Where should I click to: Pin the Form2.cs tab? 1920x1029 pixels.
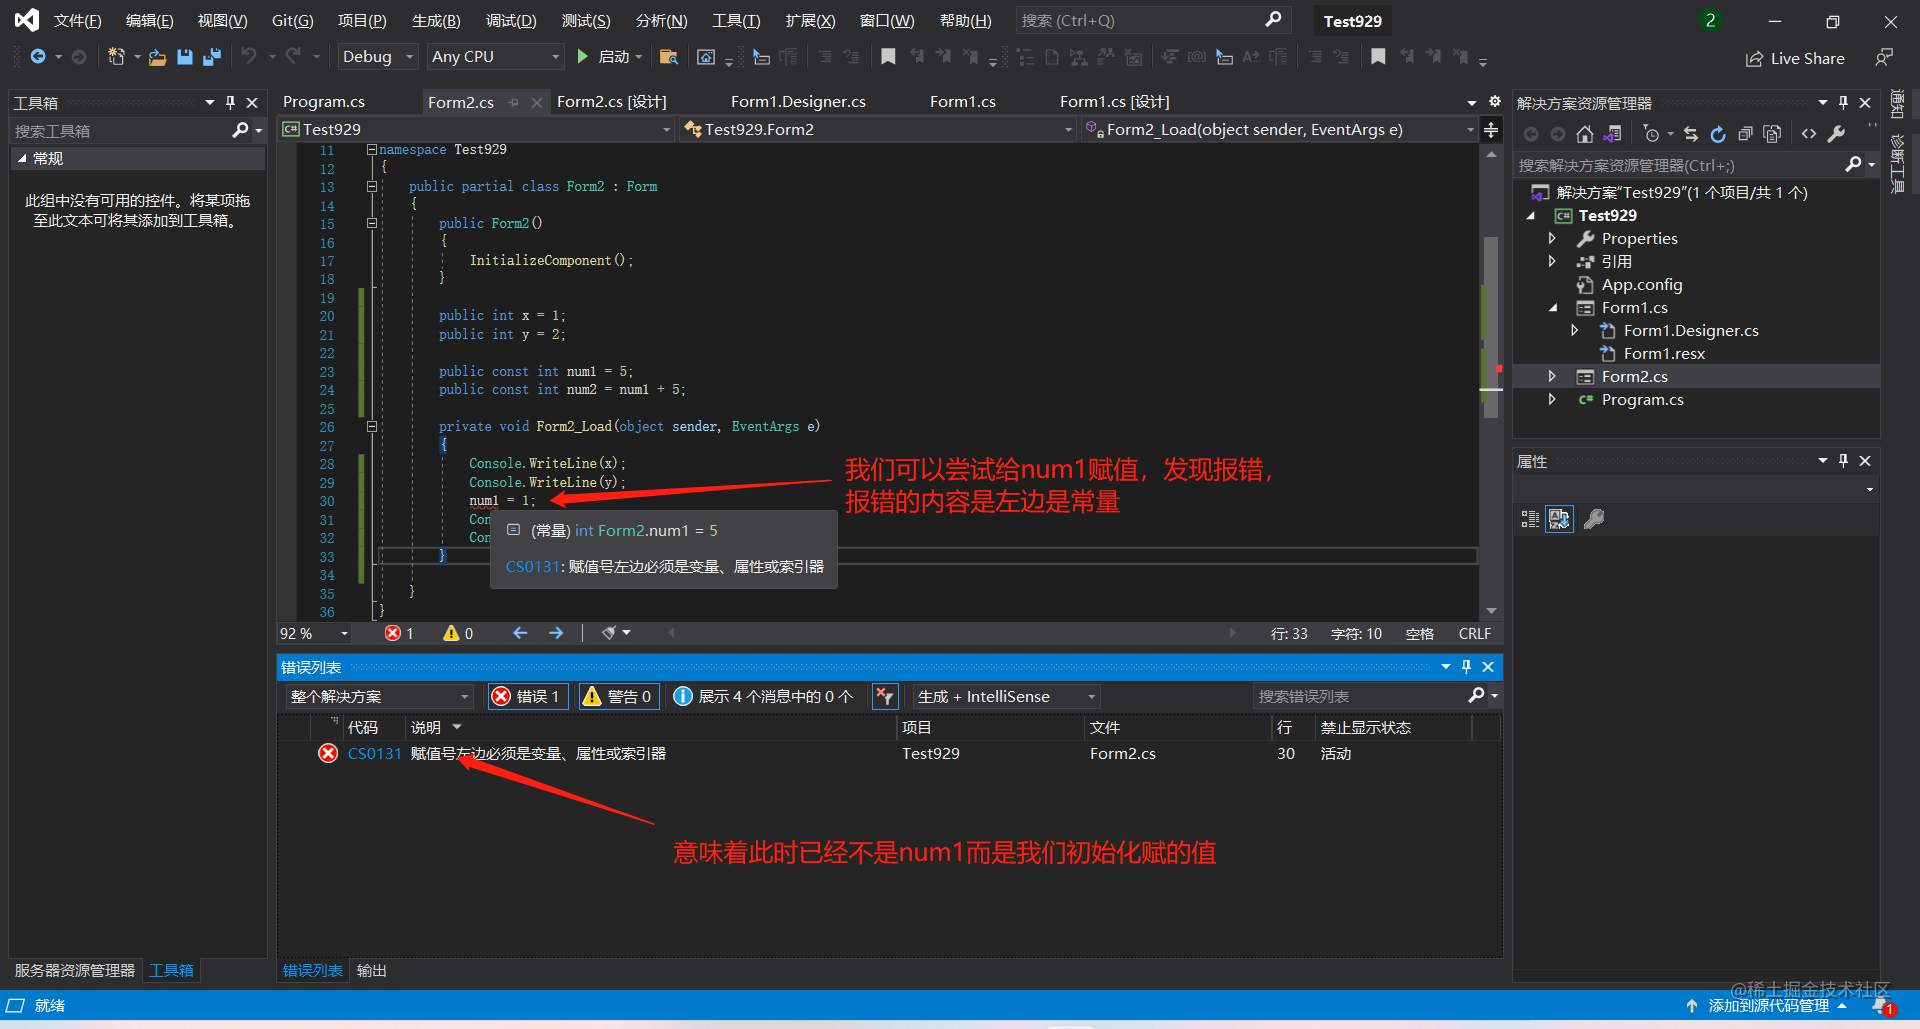(x=514, y=102)
